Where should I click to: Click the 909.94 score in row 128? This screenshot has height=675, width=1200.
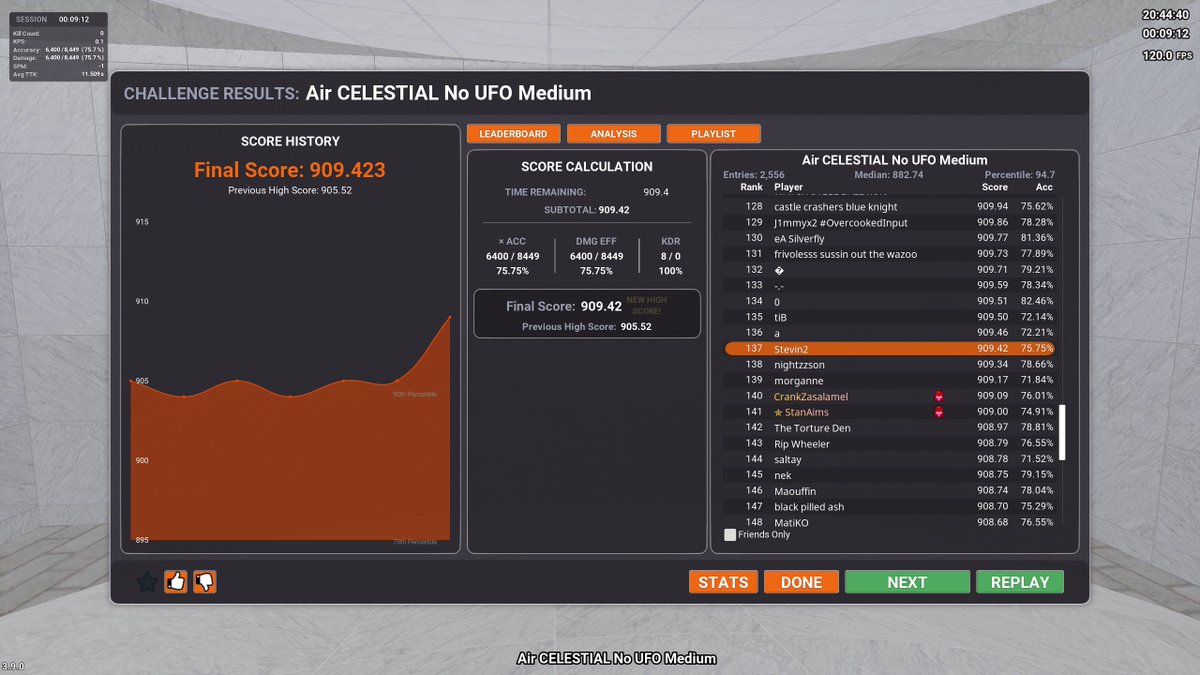click(993, 207)
